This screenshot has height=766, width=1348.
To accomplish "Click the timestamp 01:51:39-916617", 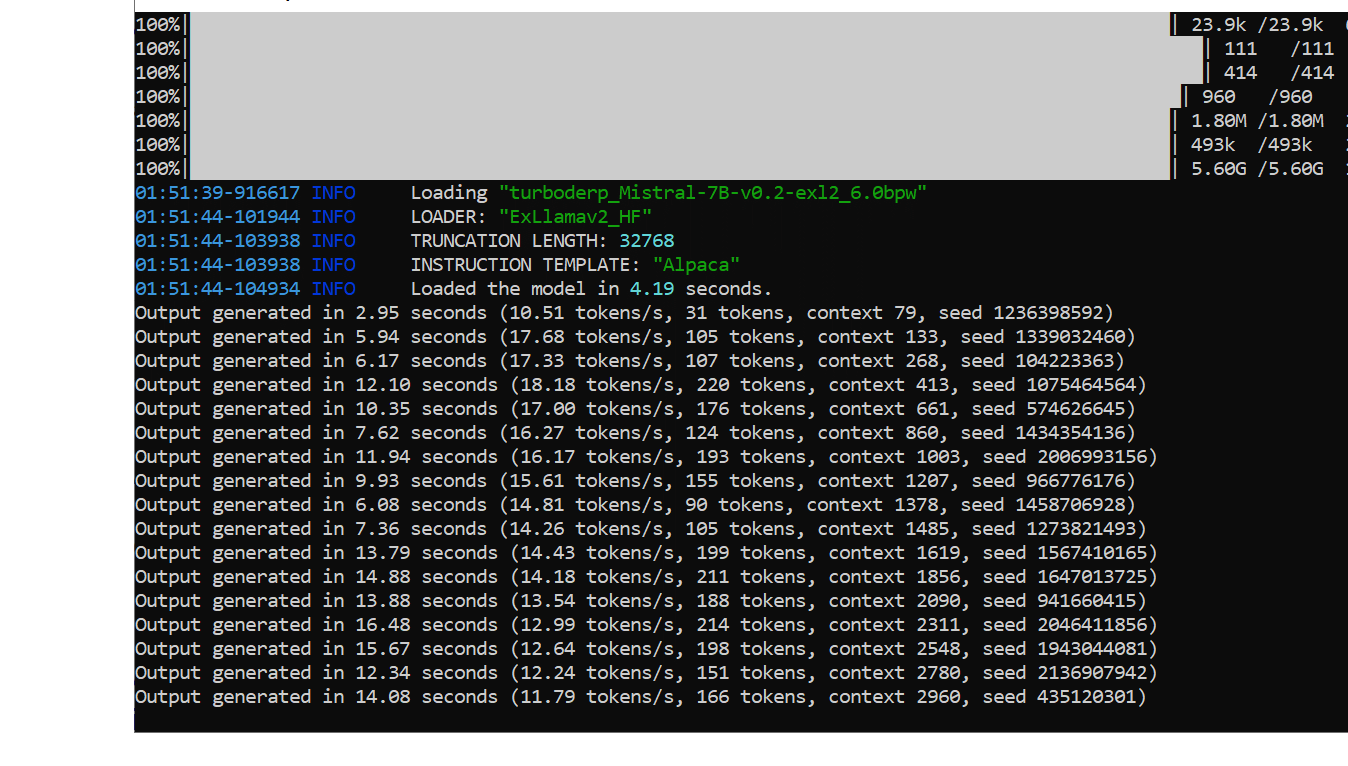I will [217, 193].
